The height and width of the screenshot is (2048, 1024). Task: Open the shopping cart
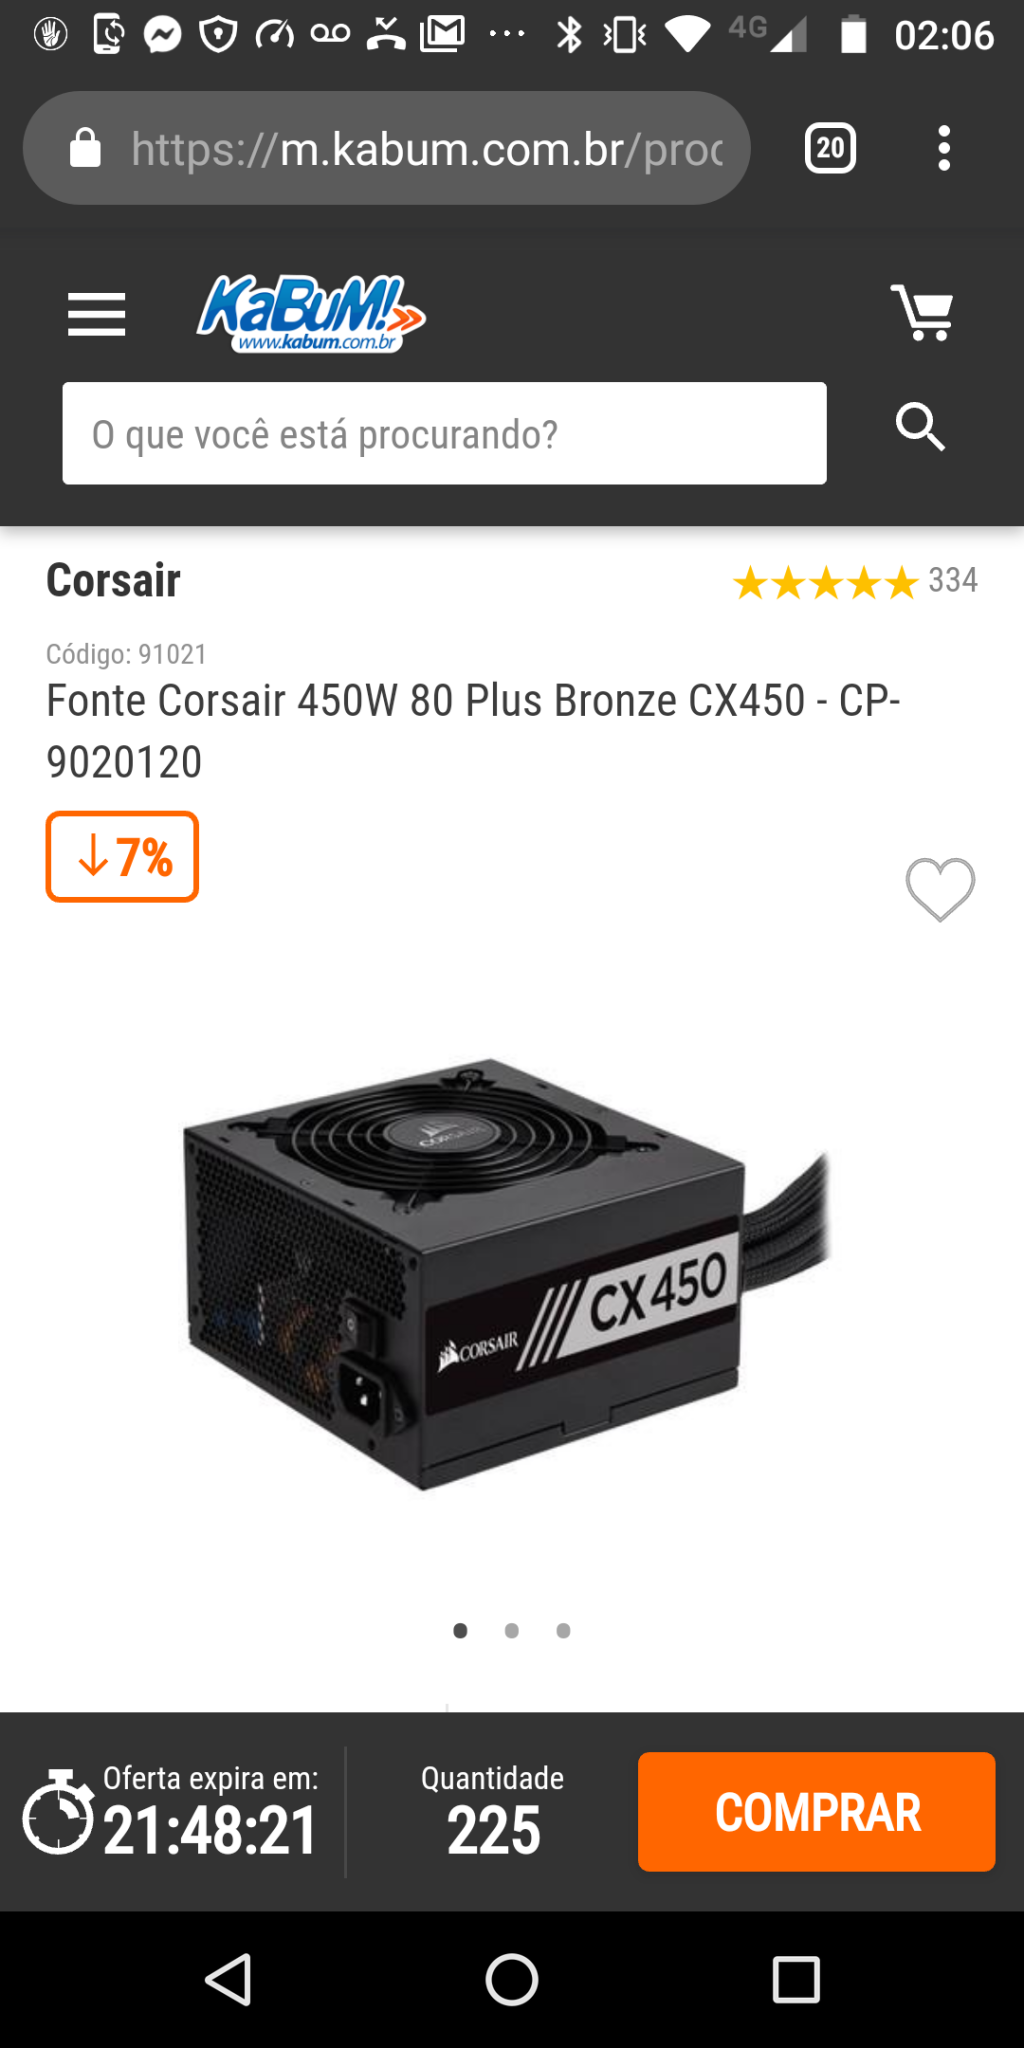pyautogui.click(x=922, y=313)
